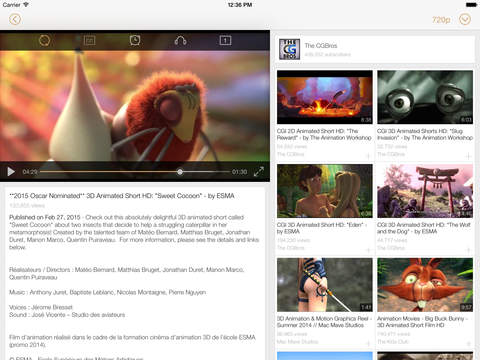Play the Sweet Cocoon video

(11, 172)
